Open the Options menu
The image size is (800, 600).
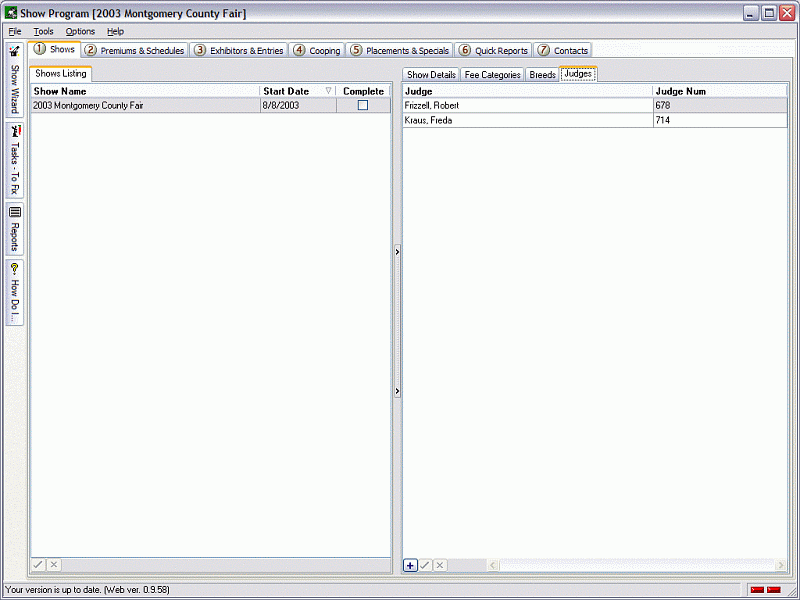coord(80,31)
